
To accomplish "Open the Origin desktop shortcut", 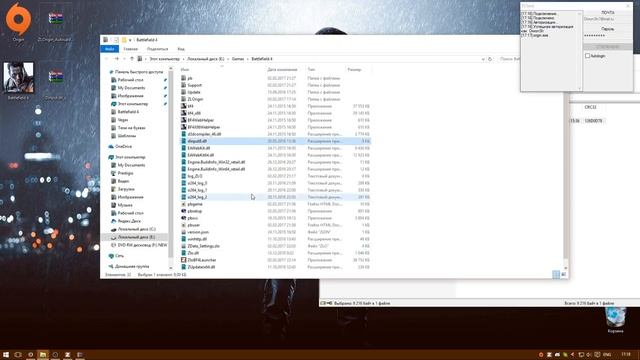I will point(18,21).
